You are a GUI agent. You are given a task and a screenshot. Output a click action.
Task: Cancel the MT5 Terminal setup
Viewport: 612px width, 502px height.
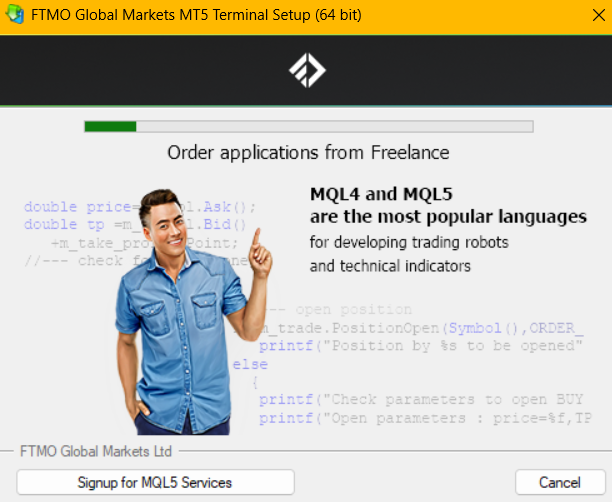(x=560, y=482)
